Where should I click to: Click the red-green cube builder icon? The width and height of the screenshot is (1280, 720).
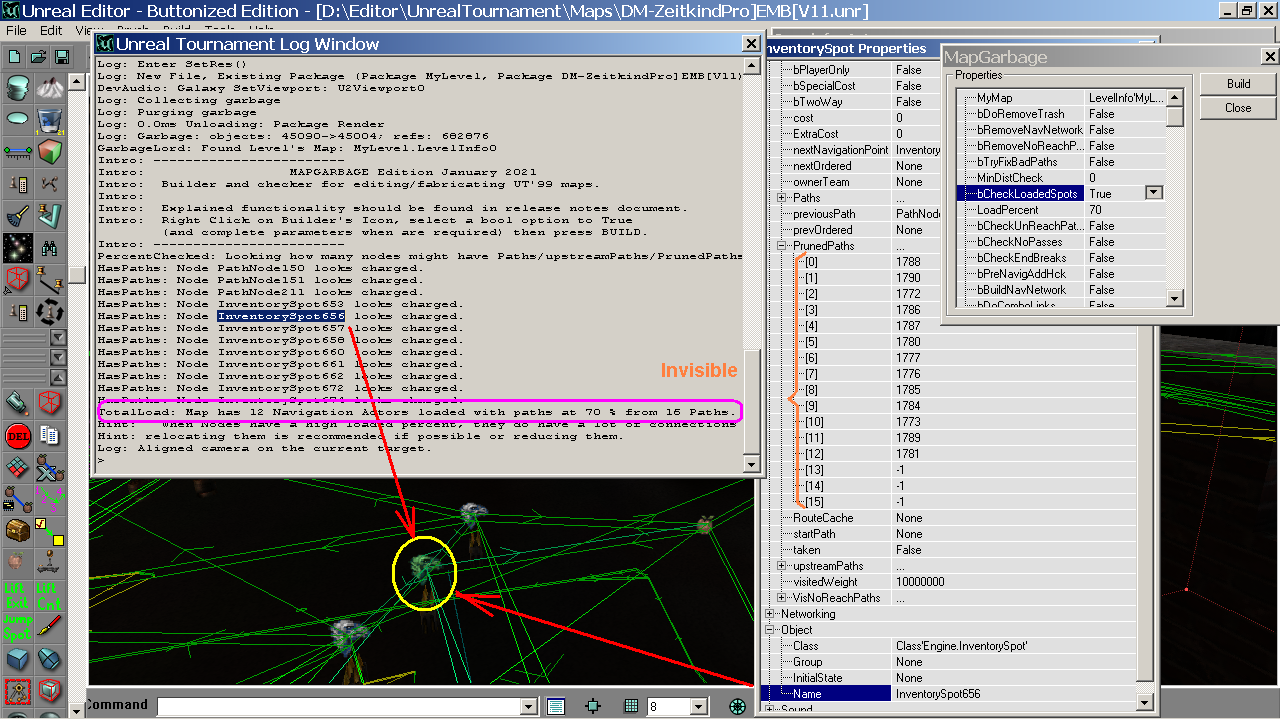coord(49,151)
